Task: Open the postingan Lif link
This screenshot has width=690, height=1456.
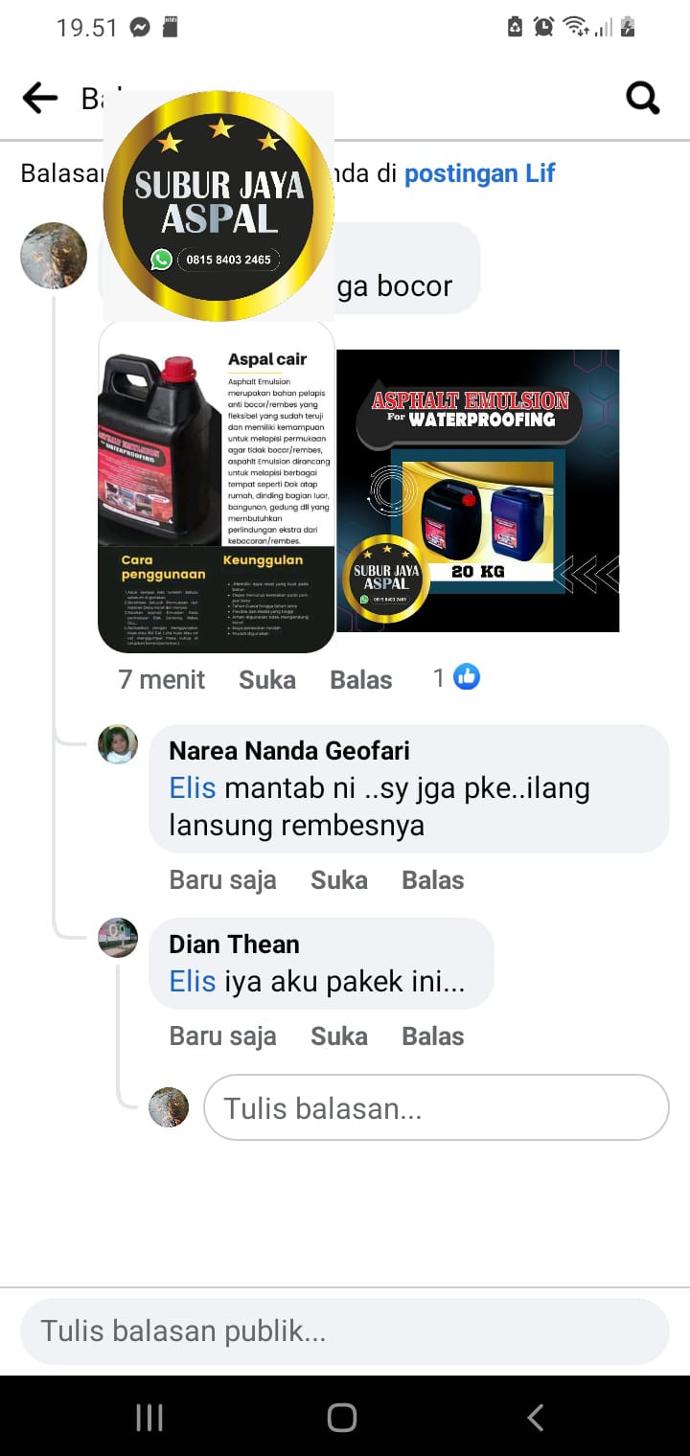Action: click(479, 173)
